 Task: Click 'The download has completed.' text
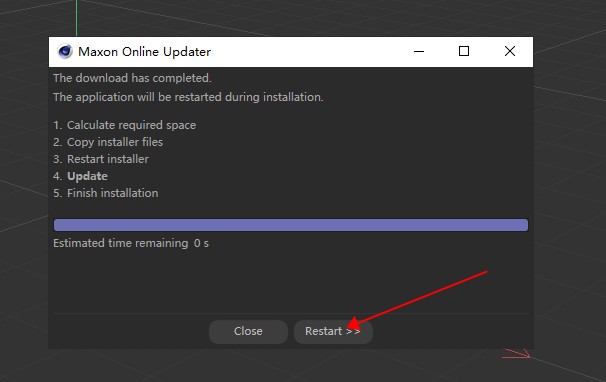click(x=132, y=78)
